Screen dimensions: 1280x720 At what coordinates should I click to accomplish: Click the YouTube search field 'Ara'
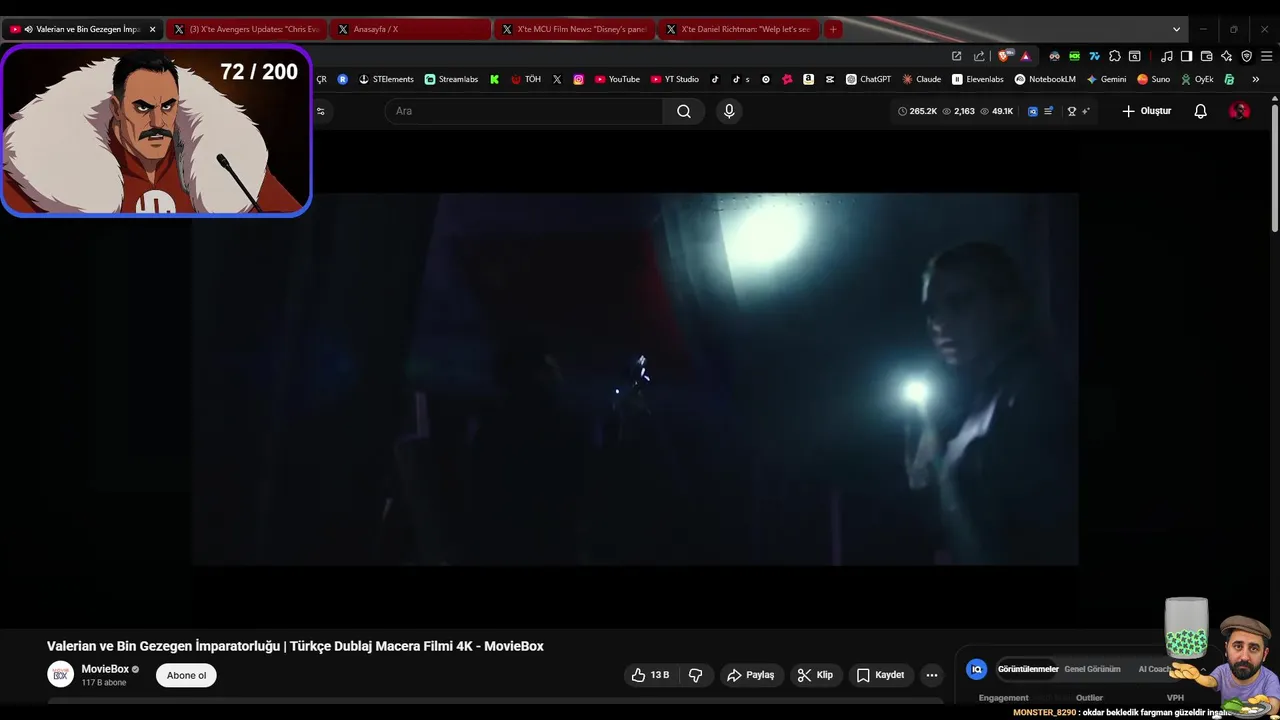[524, 111]
